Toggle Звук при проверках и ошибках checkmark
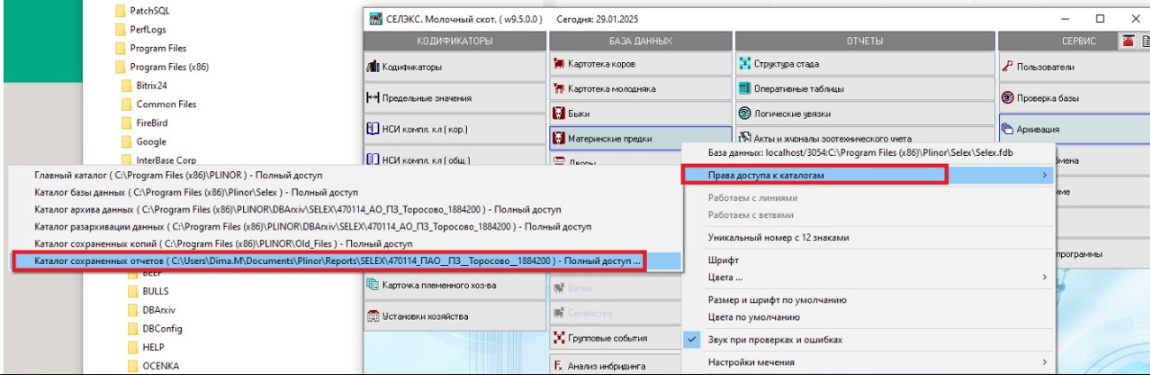 coord(692,340)
